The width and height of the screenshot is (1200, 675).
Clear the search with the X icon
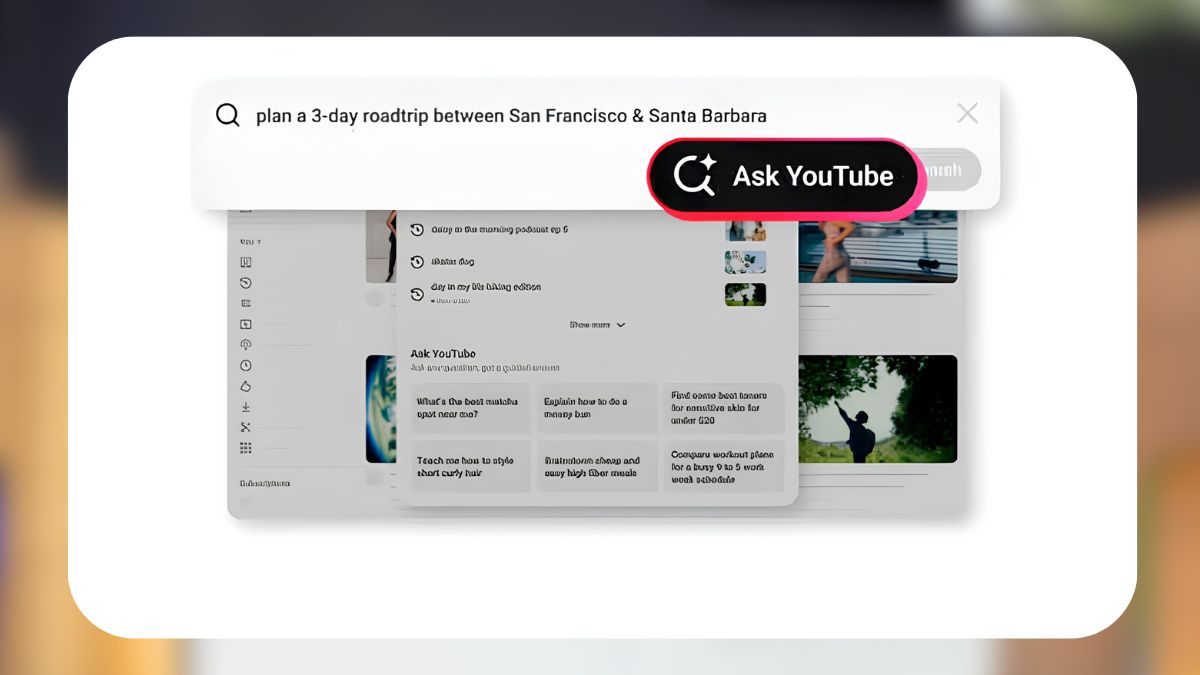point(967,113)
